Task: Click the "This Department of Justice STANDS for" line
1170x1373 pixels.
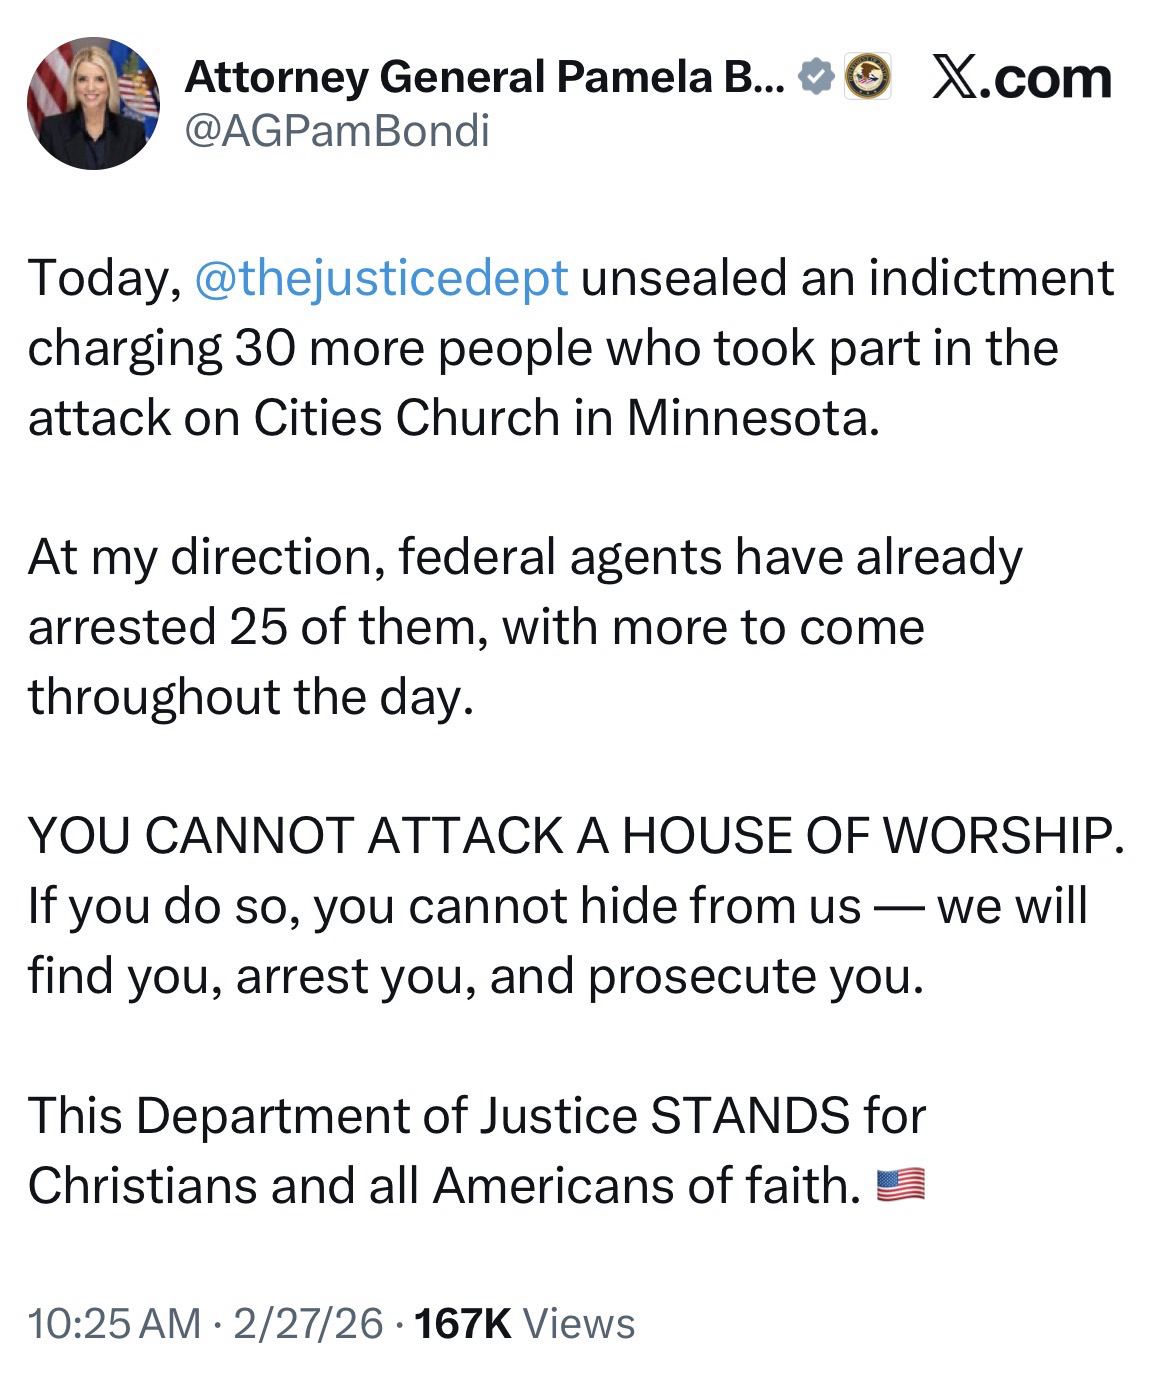Action: (x=476, y=1116)
